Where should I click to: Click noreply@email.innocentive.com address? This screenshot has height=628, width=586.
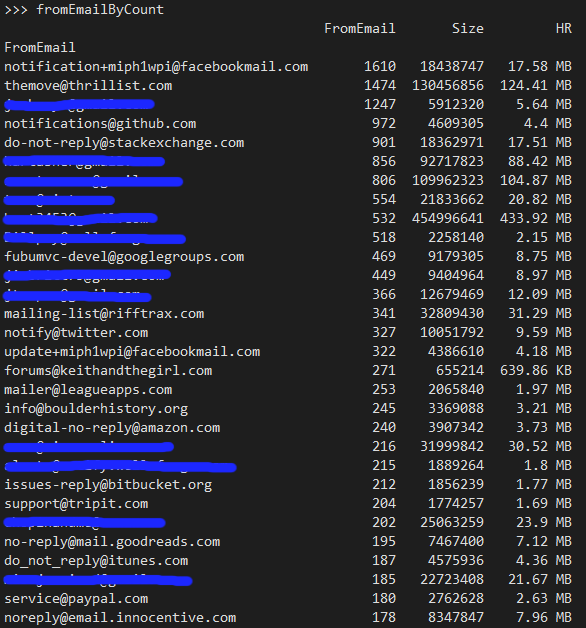[120, 618]
